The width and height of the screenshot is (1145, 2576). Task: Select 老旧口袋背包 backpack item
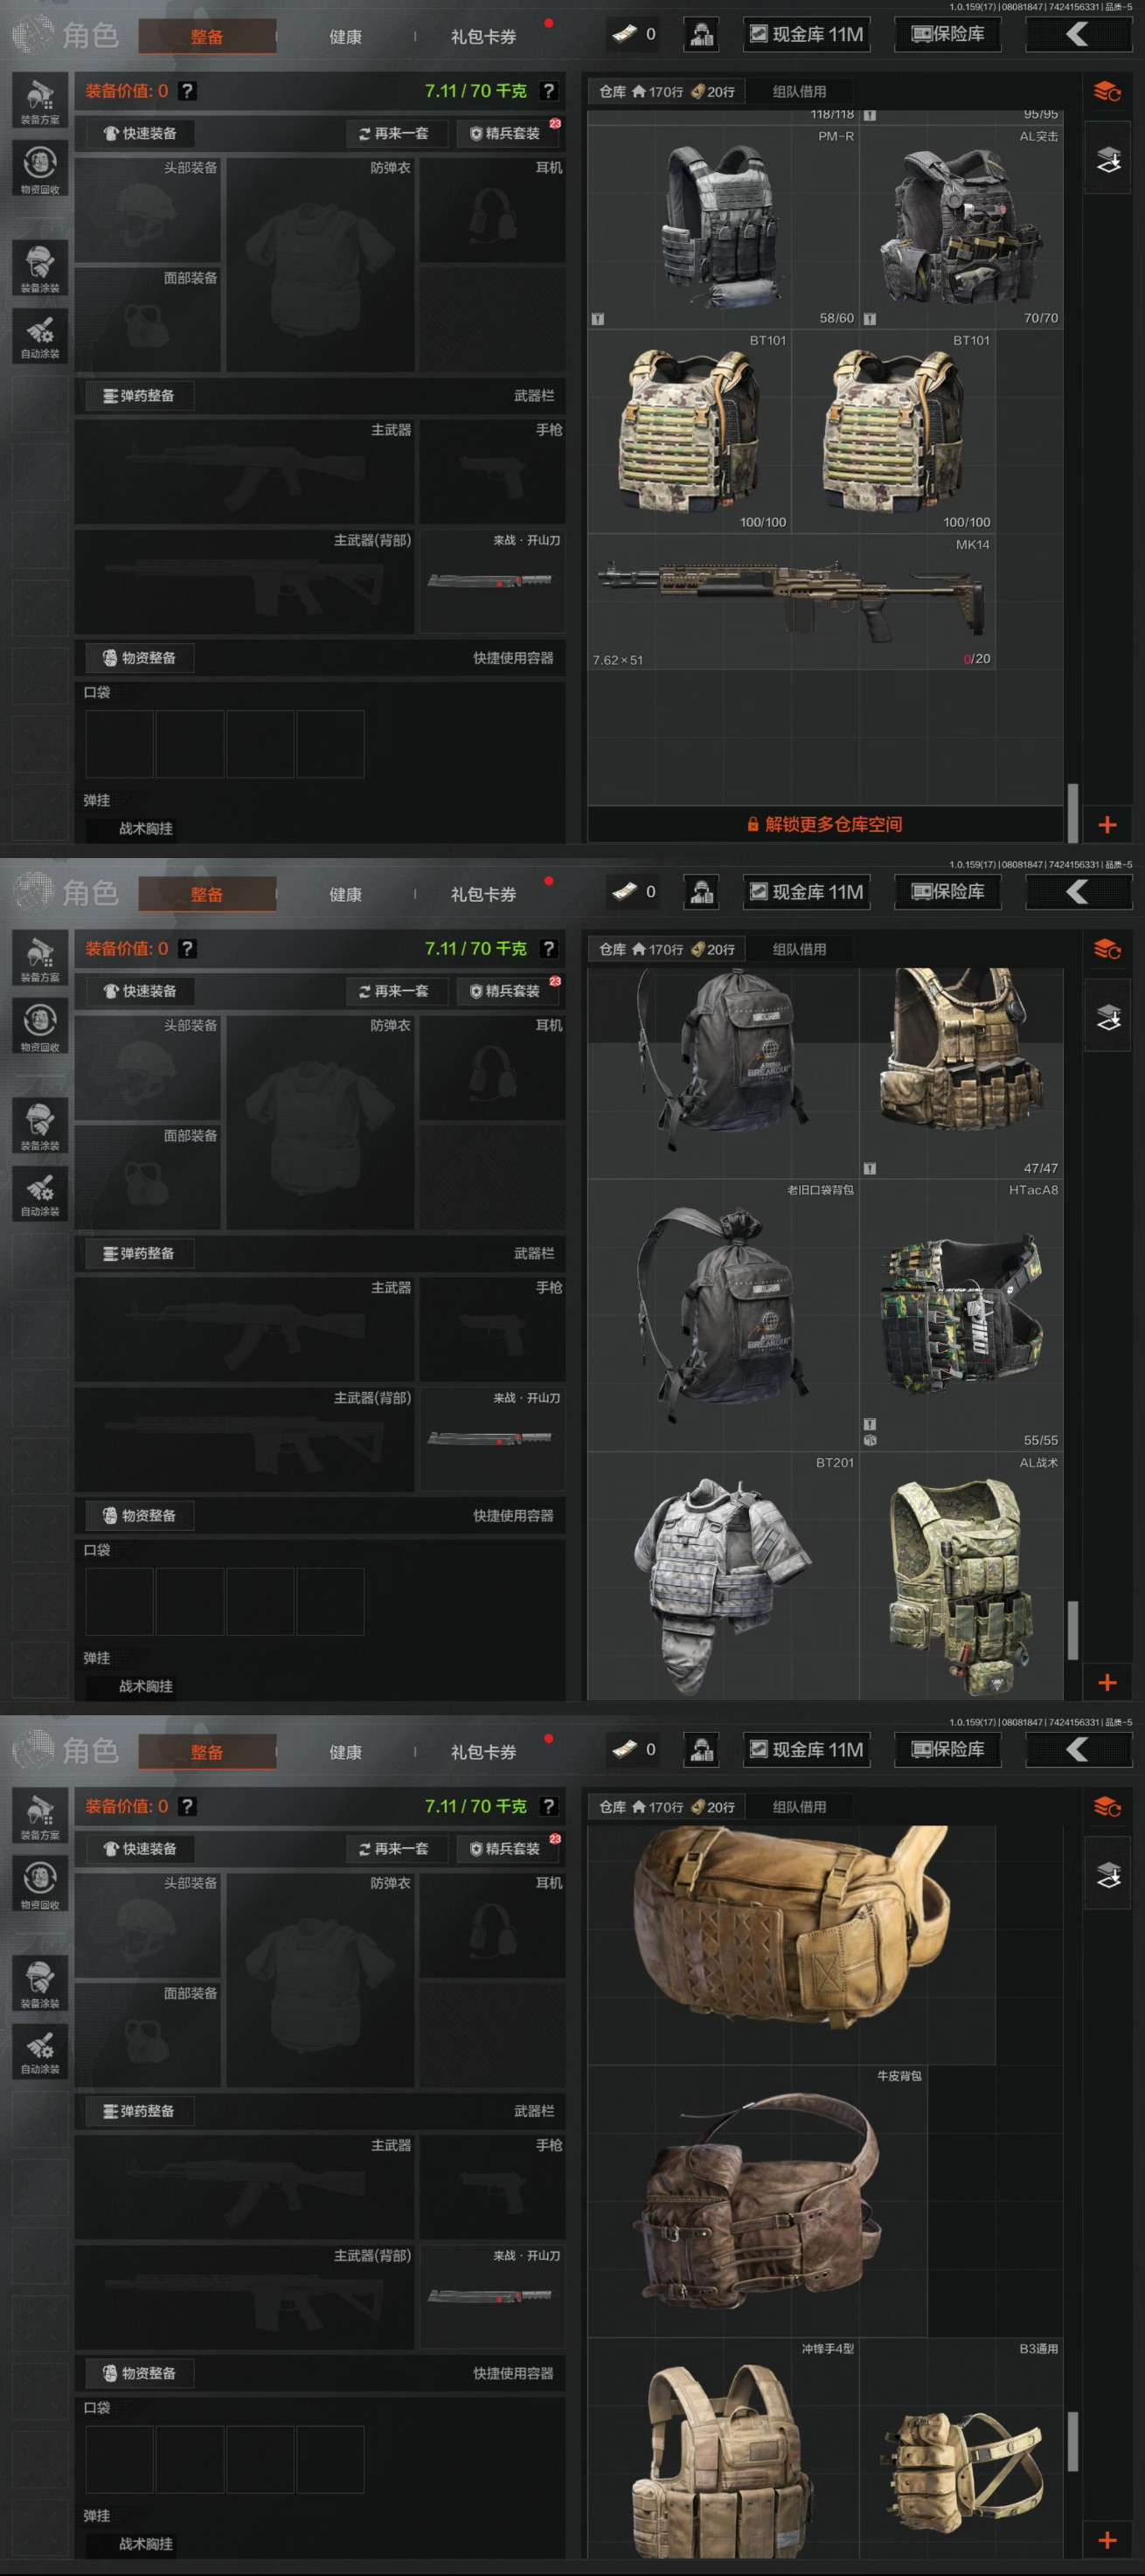click(723, 1315)
